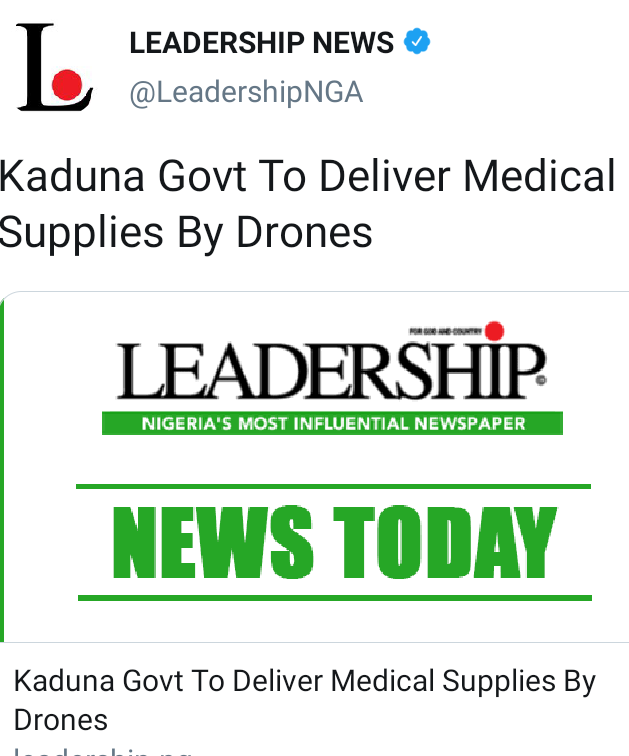Open the link preview card image

(x=316, y=467)
